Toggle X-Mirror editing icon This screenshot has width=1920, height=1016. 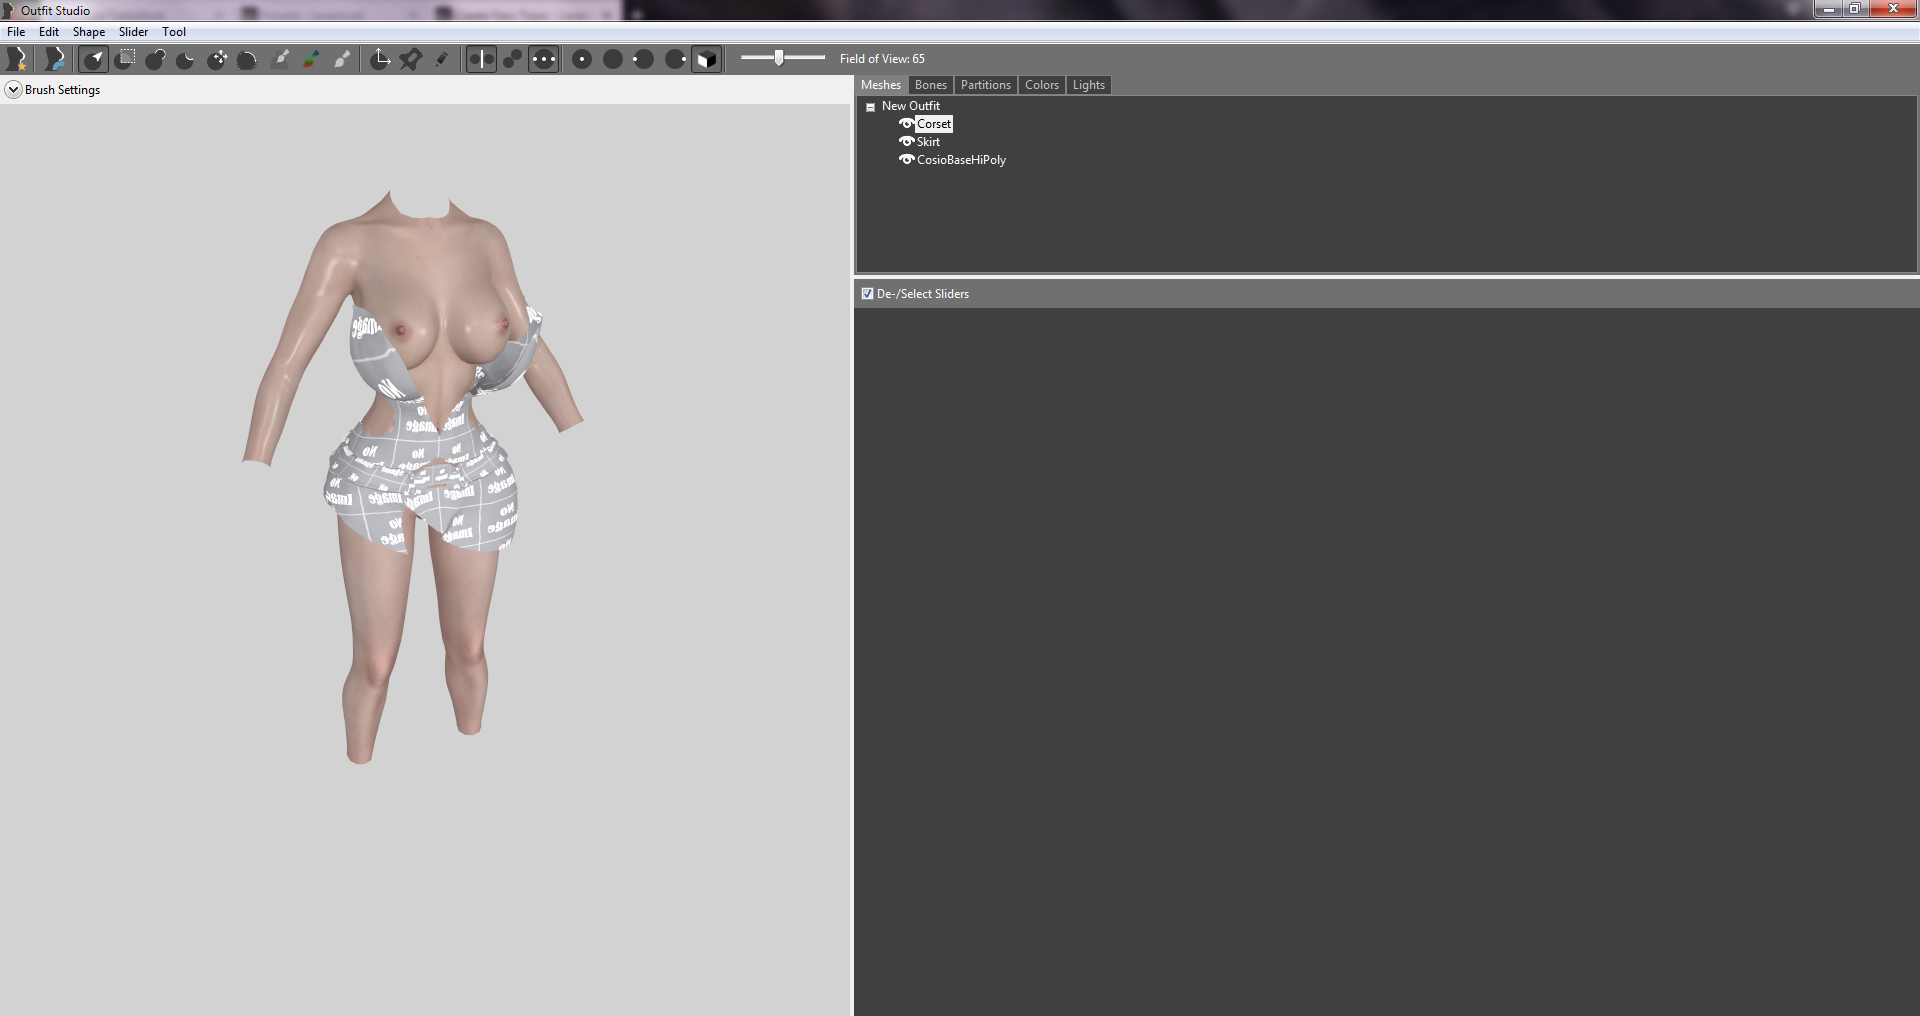tap(481, 59)
